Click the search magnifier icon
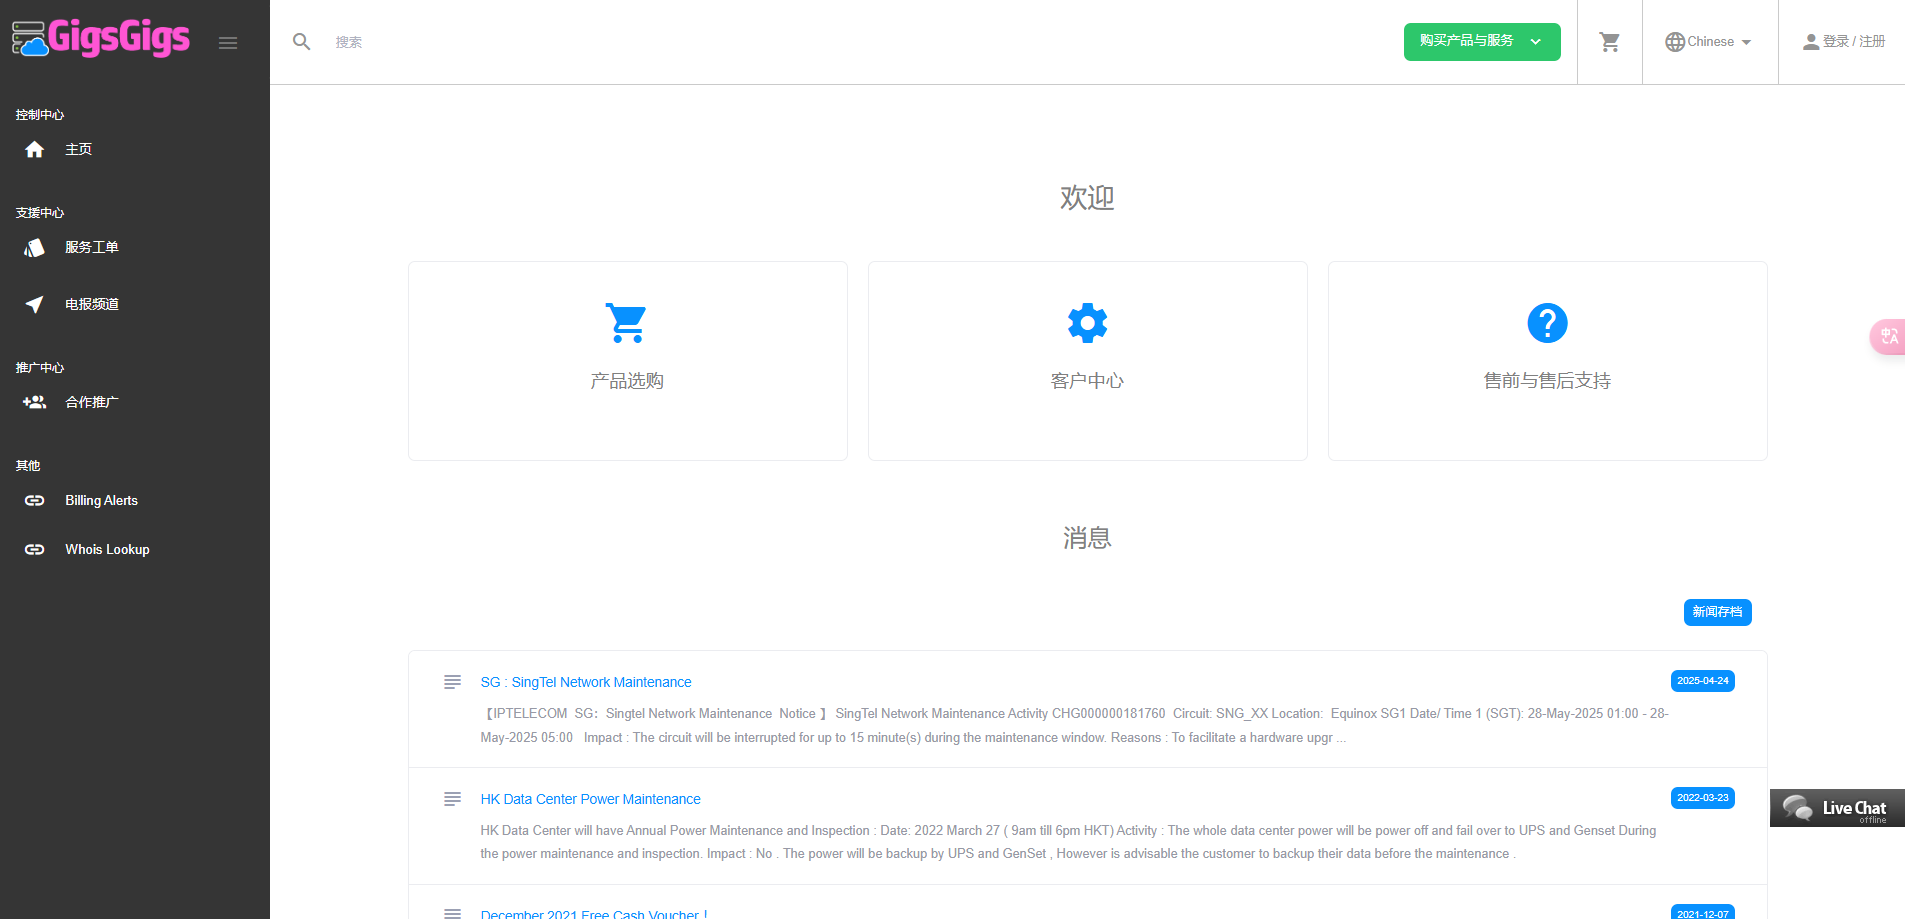 [302, 41]
